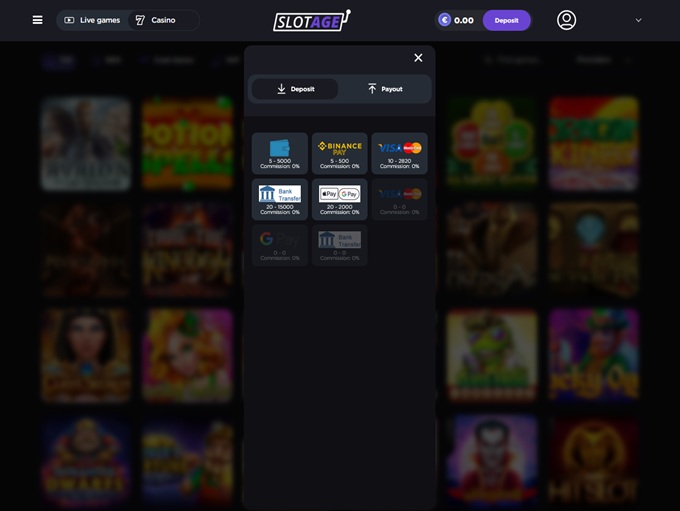Expand the header dropdown chevron

(638, 20)
